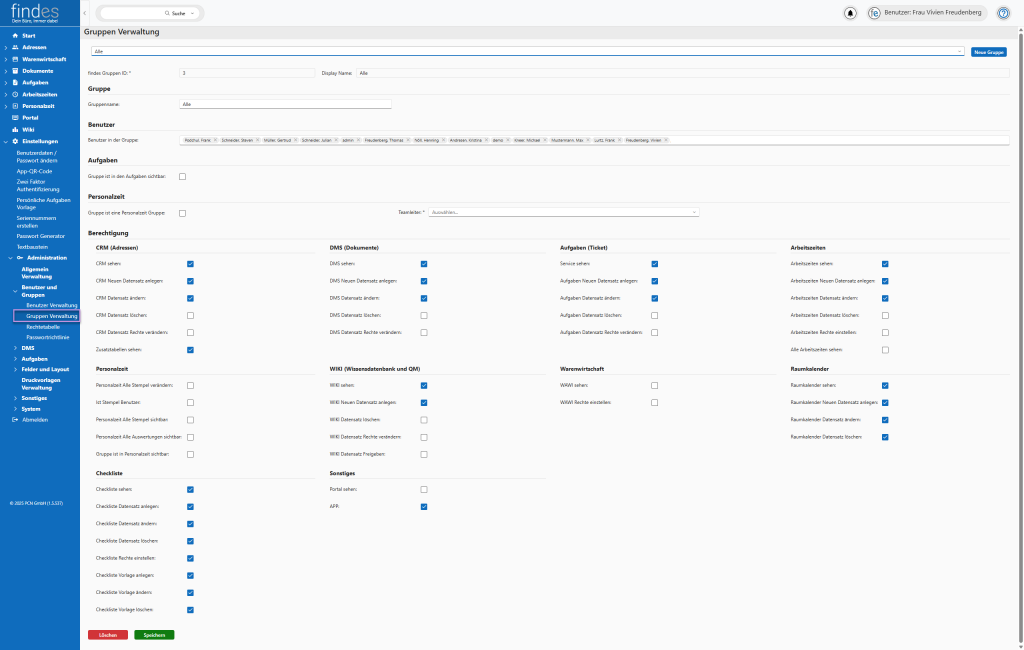Click the Einstellungen gear icon
The width and height of the screenshot is (1024, 650).
click(x=15, y=141)
